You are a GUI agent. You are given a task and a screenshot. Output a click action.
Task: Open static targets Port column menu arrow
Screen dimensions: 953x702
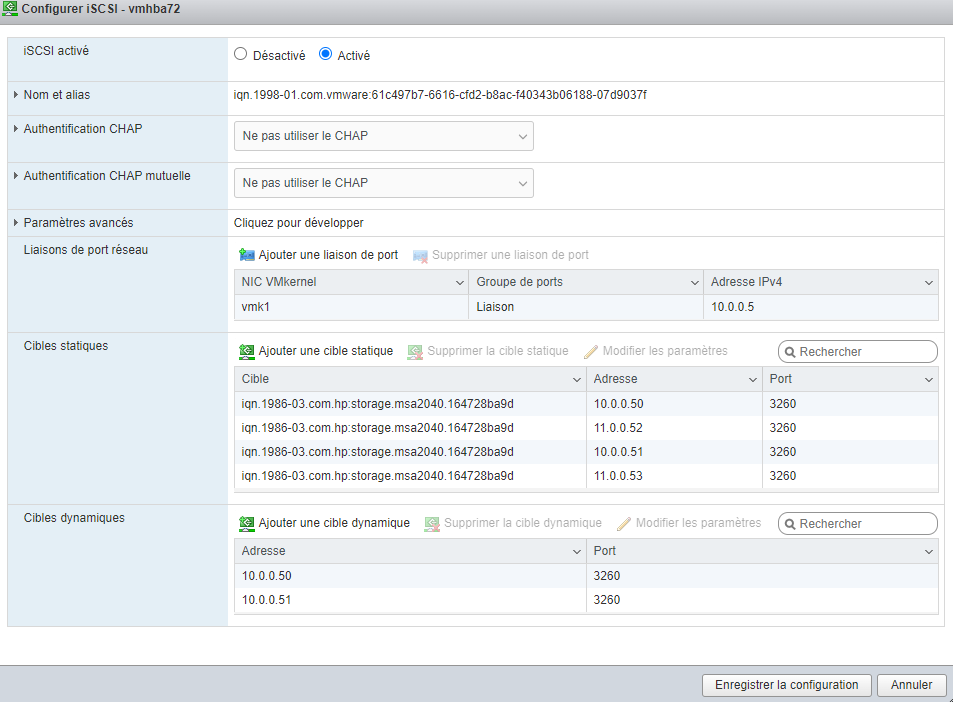929,380
